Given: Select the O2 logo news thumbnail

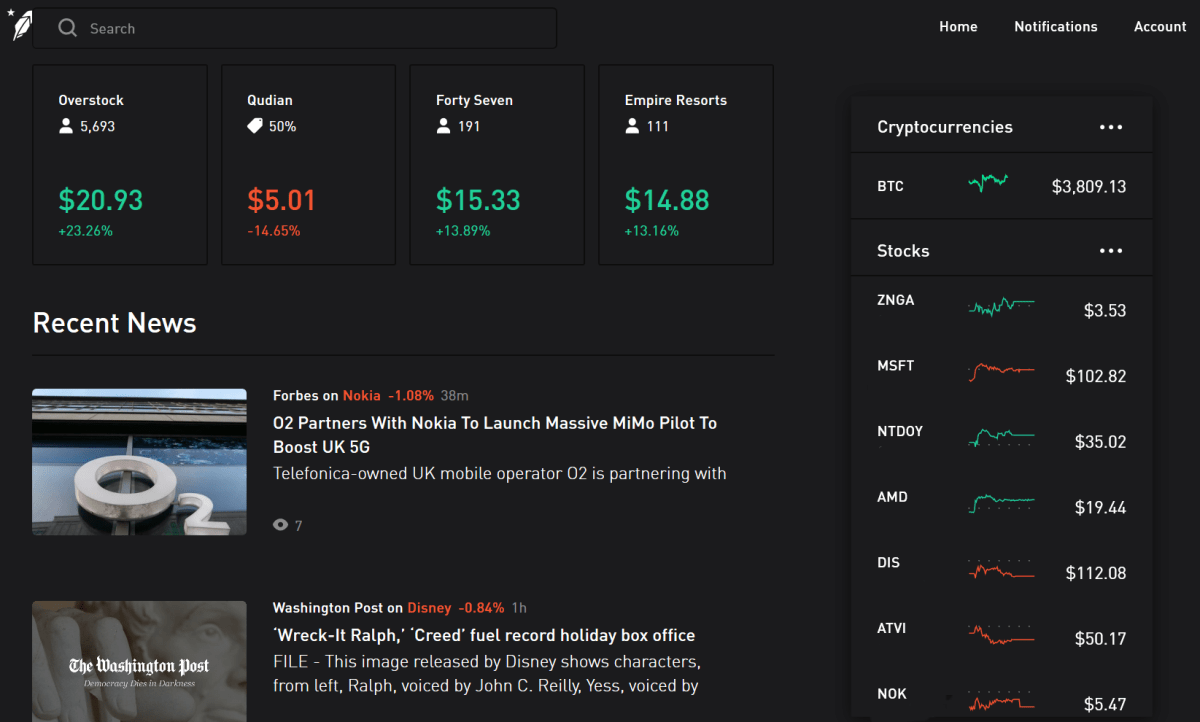Looking at the screenshot, I should 139,462.
